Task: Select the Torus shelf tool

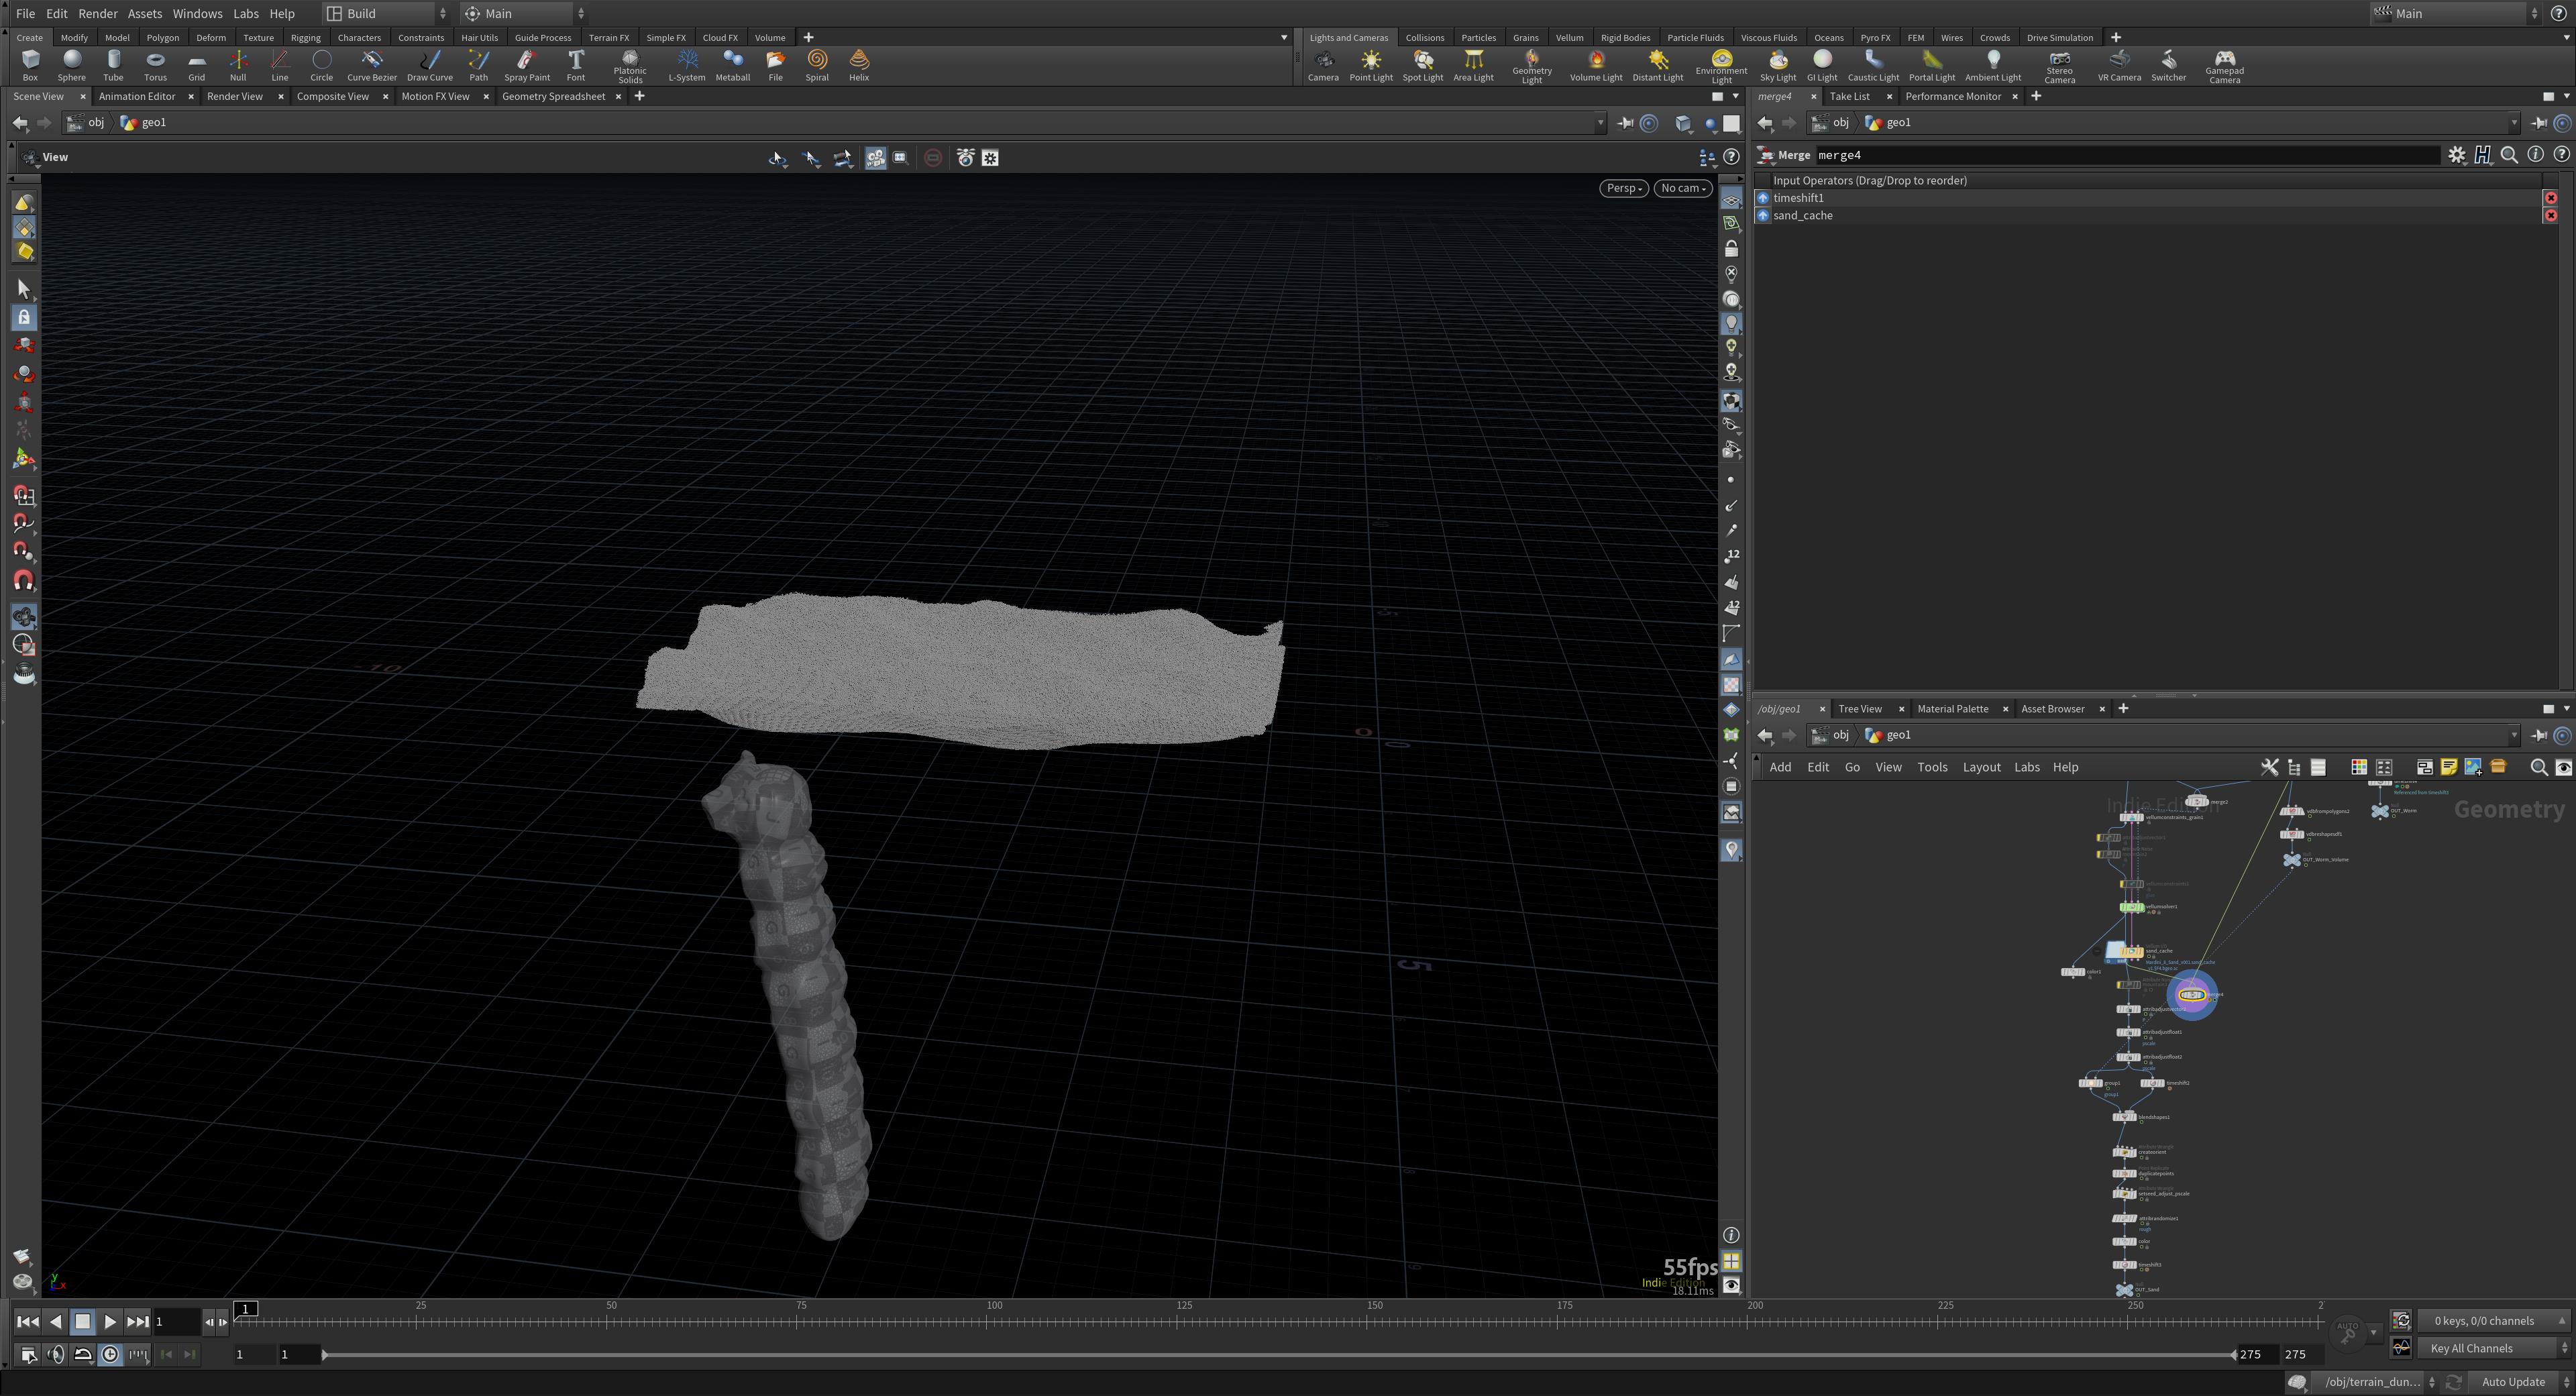Action: (155, 66)
